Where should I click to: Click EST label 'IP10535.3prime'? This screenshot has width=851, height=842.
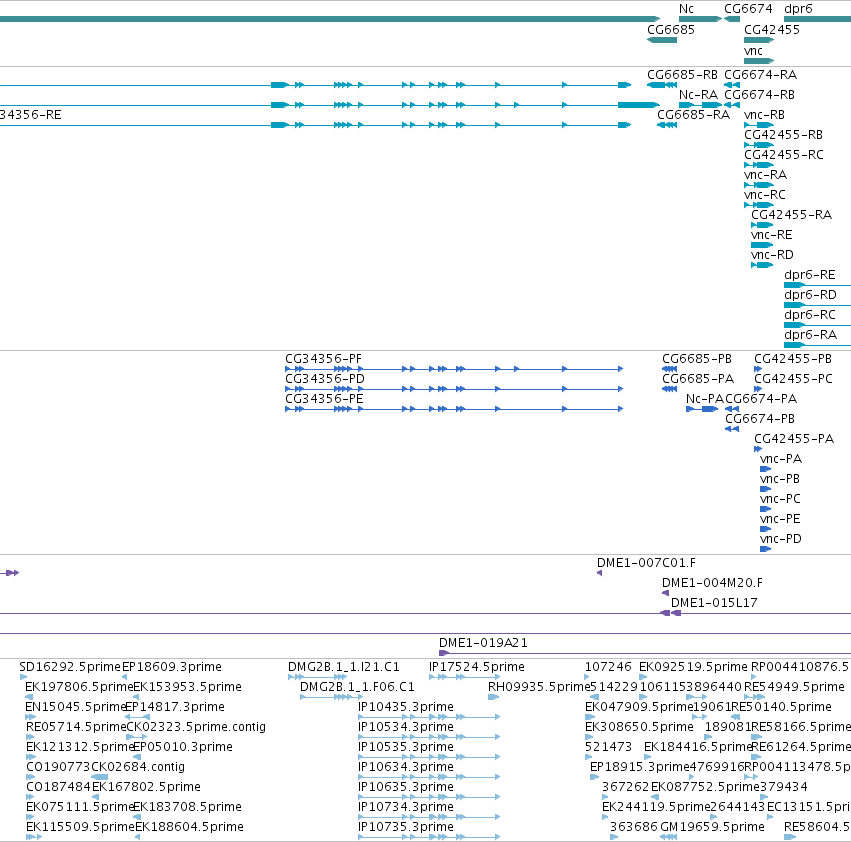[406, 747]
